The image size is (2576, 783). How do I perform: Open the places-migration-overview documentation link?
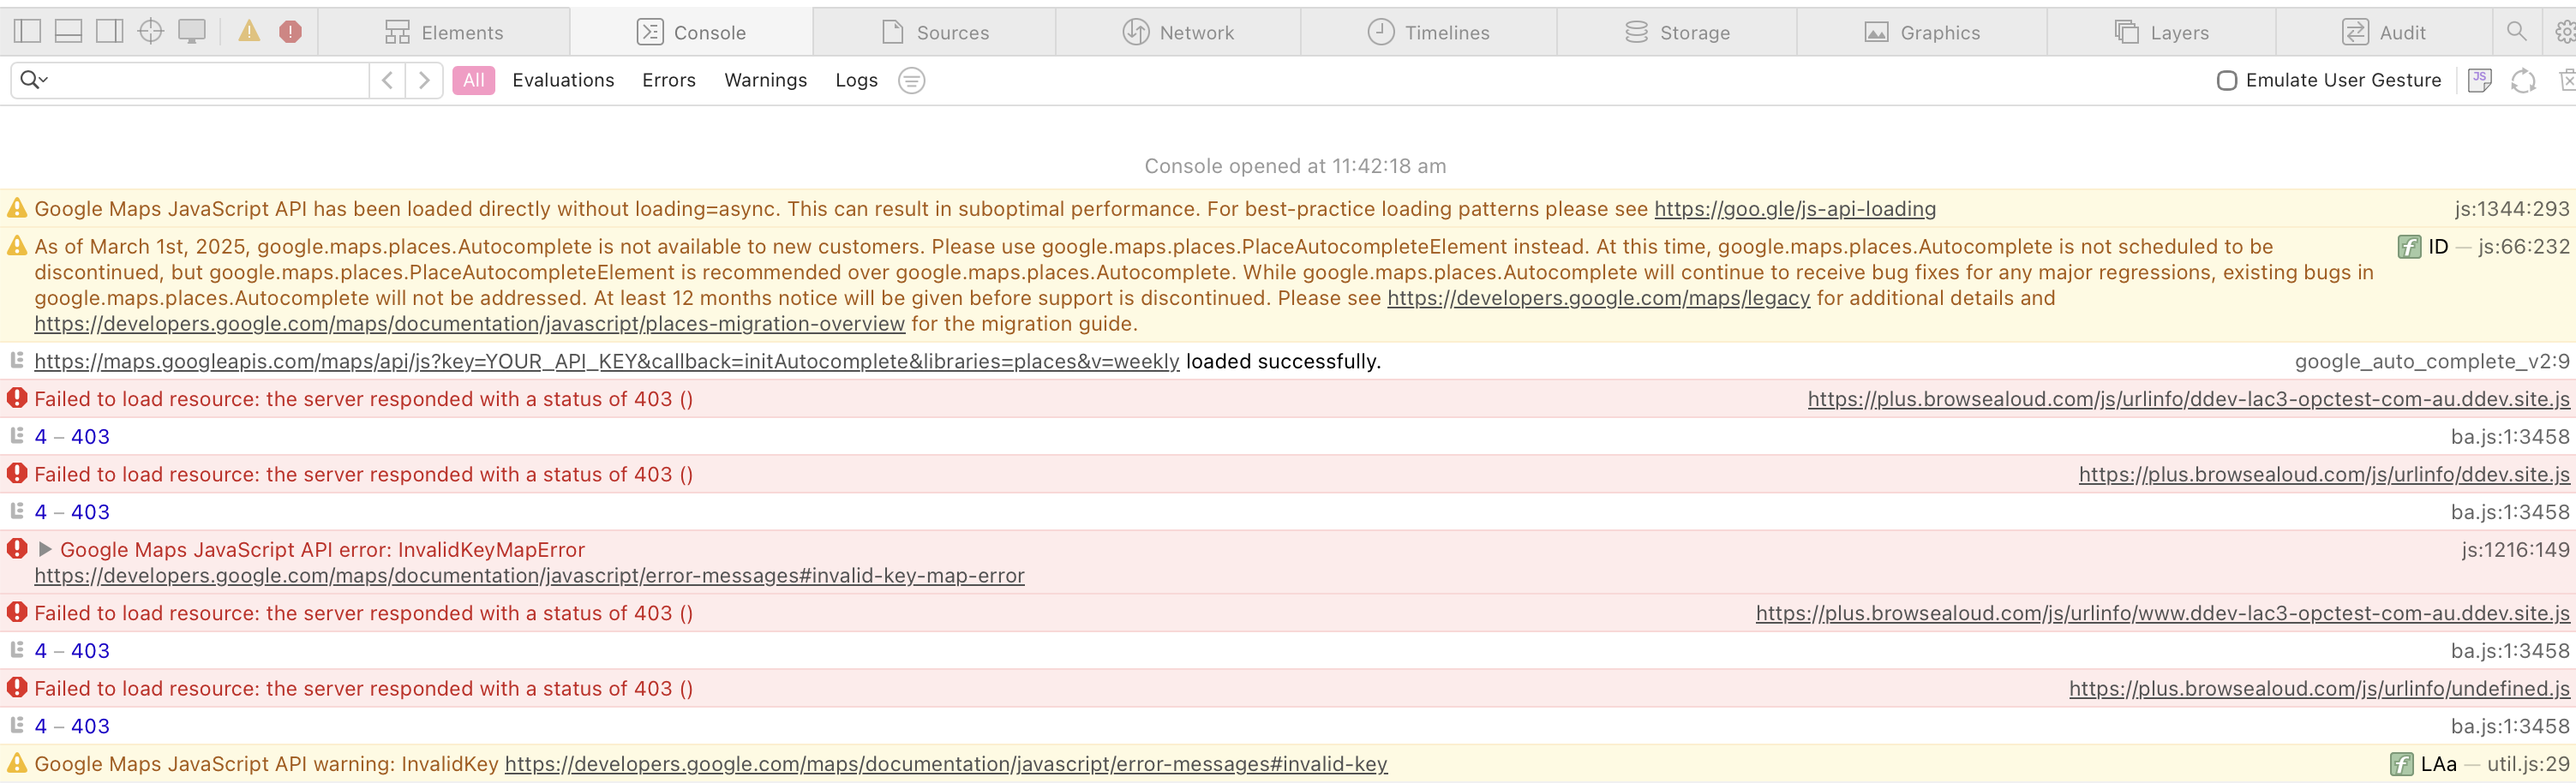pyautogui.click(x=469, y=324)
